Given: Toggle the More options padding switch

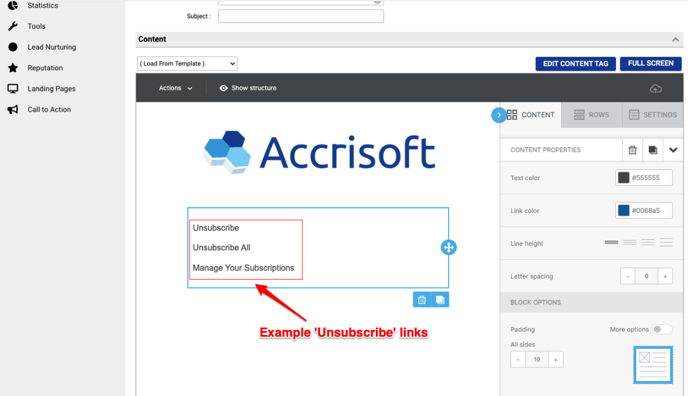Looking at the screenshot, I should click(x=662, y=329).
